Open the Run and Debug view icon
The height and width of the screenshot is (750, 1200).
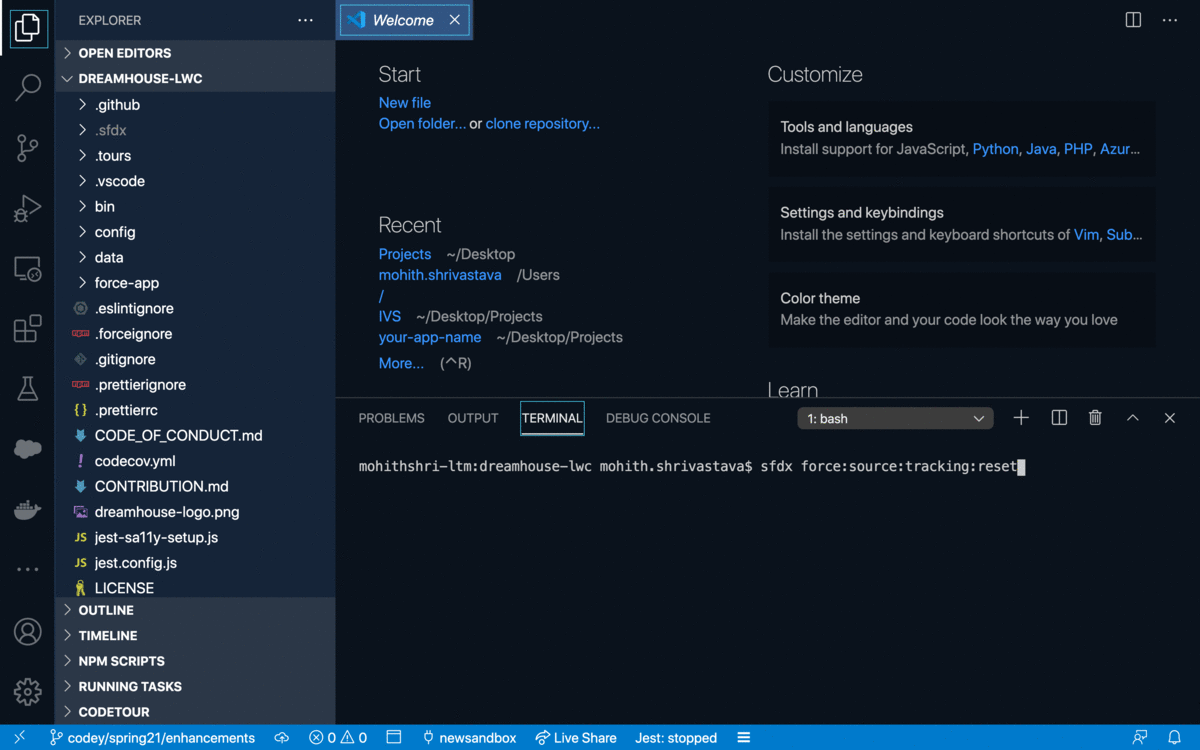coord(28,208)
